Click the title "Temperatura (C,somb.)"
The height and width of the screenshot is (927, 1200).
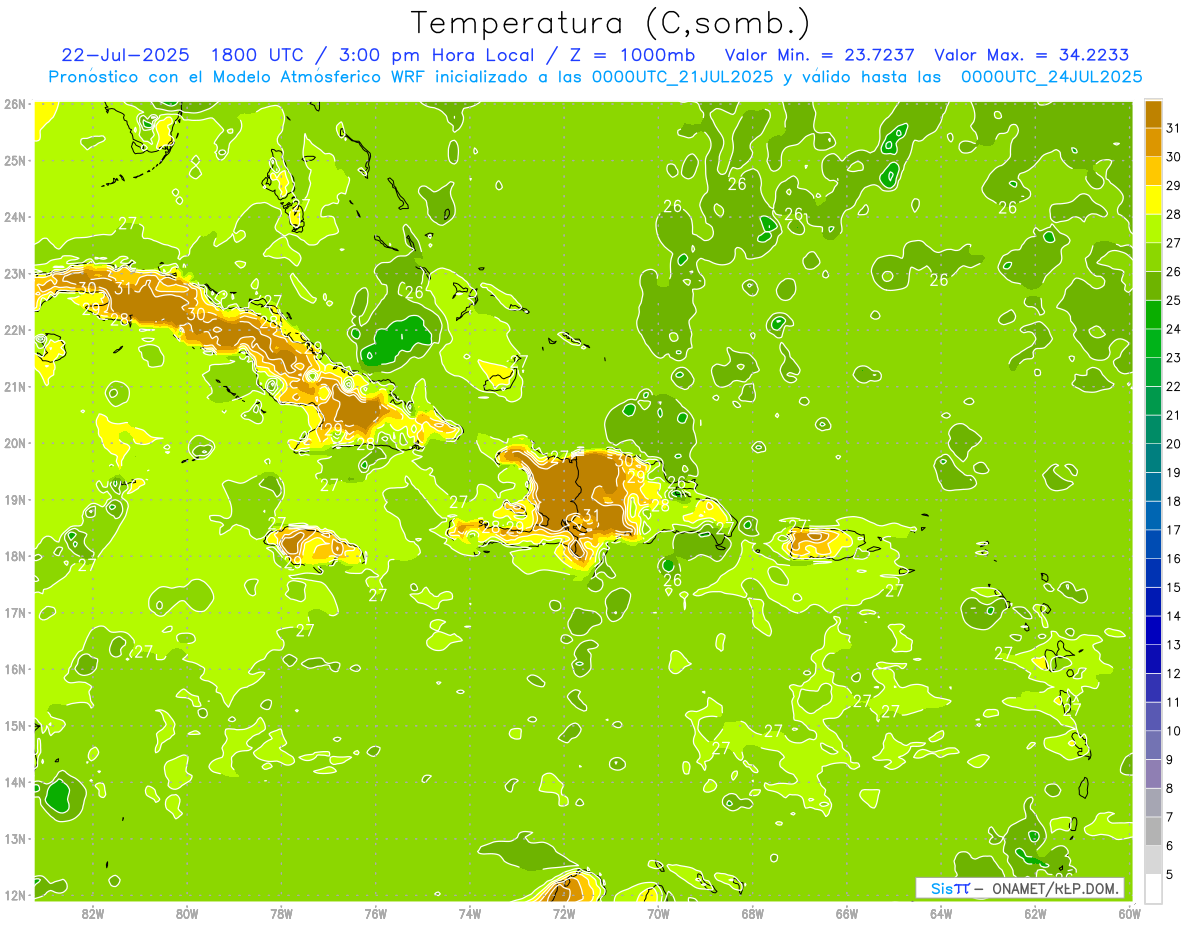tap(610, 23)
